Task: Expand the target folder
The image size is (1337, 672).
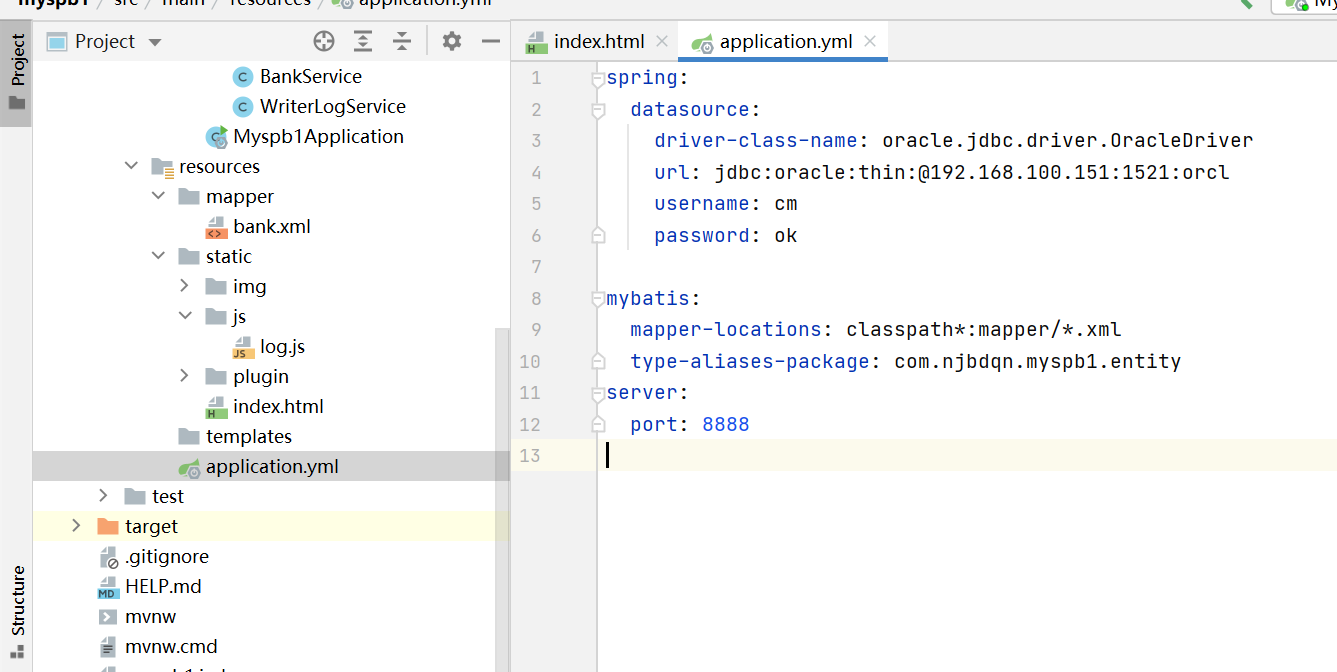Action: (77, 526)
